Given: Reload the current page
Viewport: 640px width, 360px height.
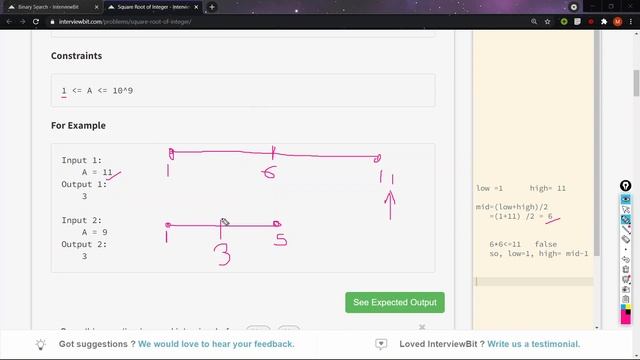Looking at the screenshot, I should click(36, 22).
